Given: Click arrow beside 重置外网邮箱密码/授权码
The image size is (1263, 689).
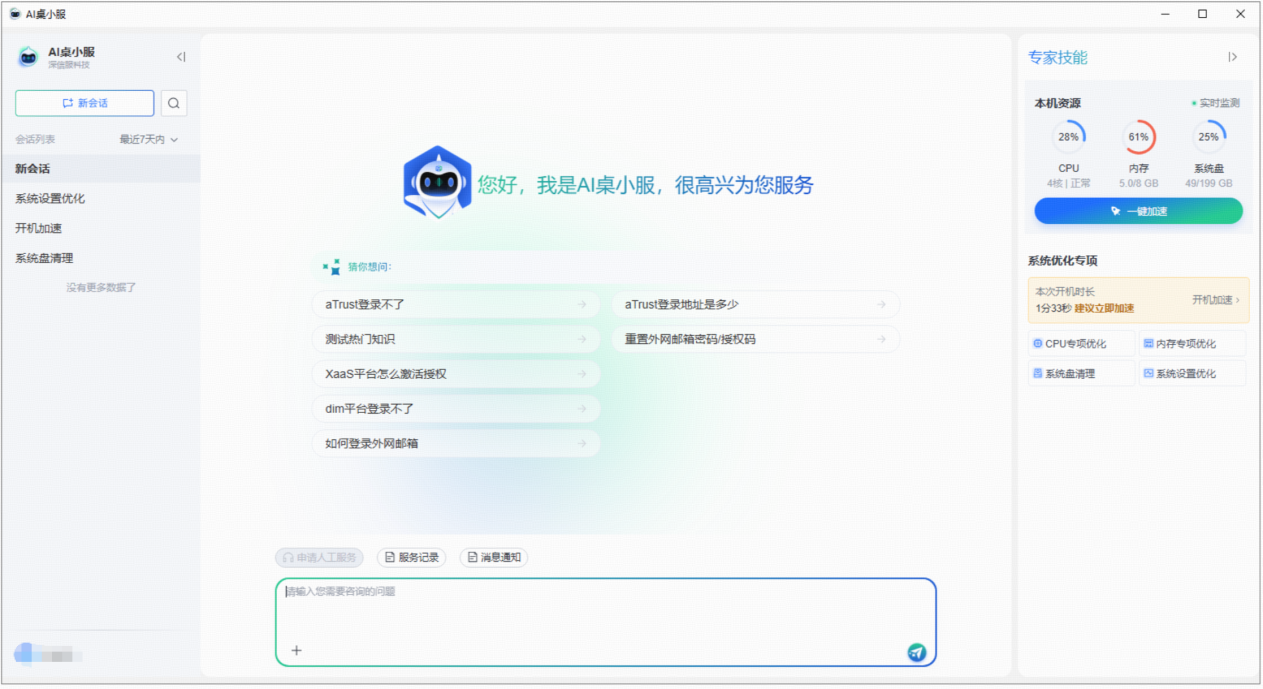Looking at the screenshot, I should [x=881, y=339].
